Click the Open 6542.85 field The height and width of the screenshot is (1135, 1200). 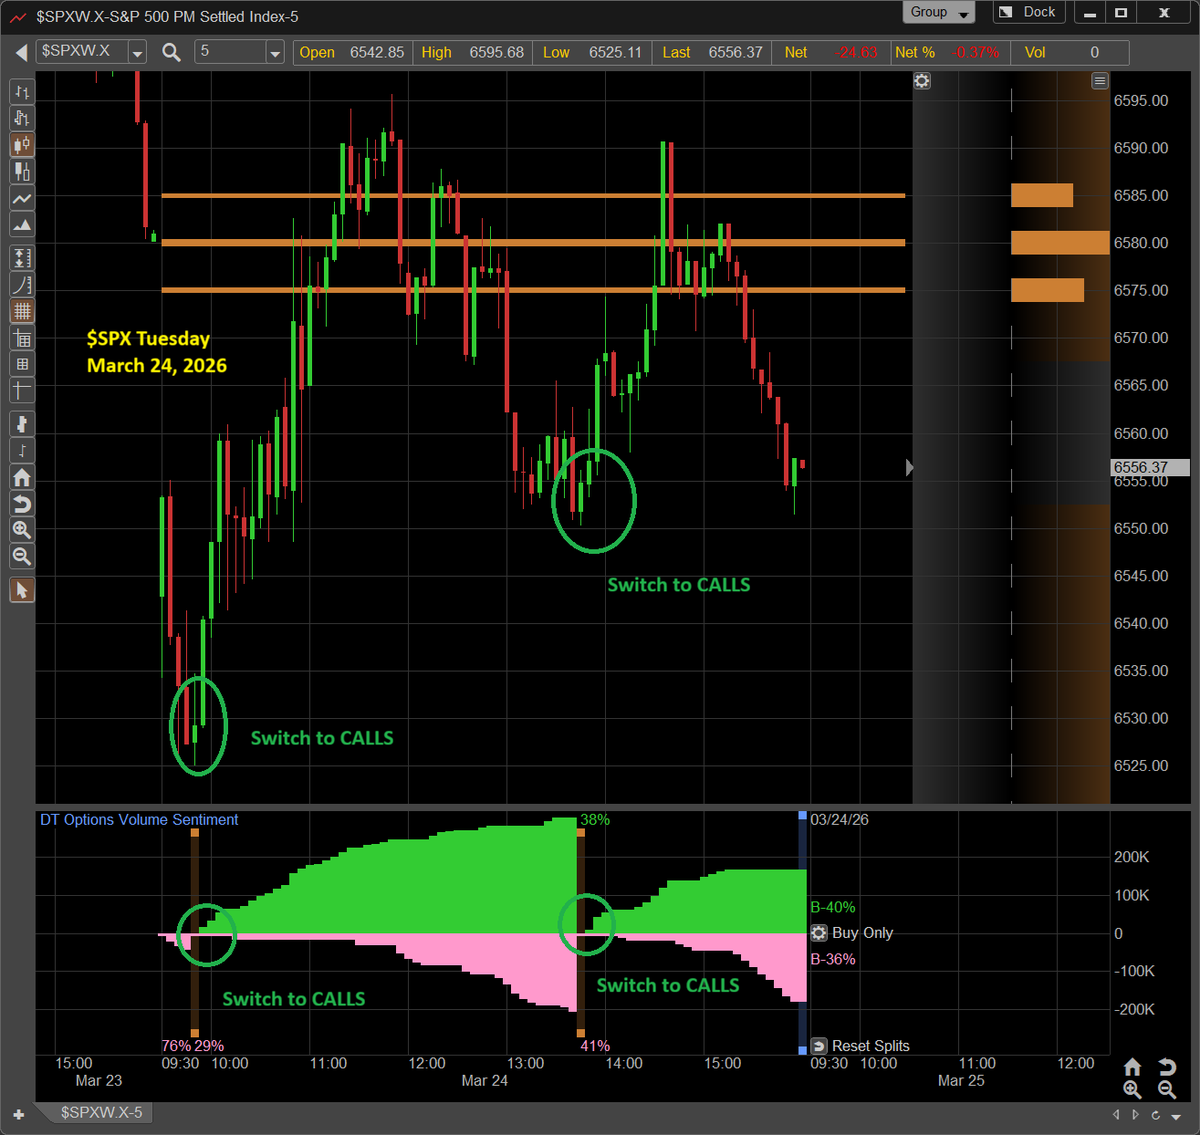352,52
